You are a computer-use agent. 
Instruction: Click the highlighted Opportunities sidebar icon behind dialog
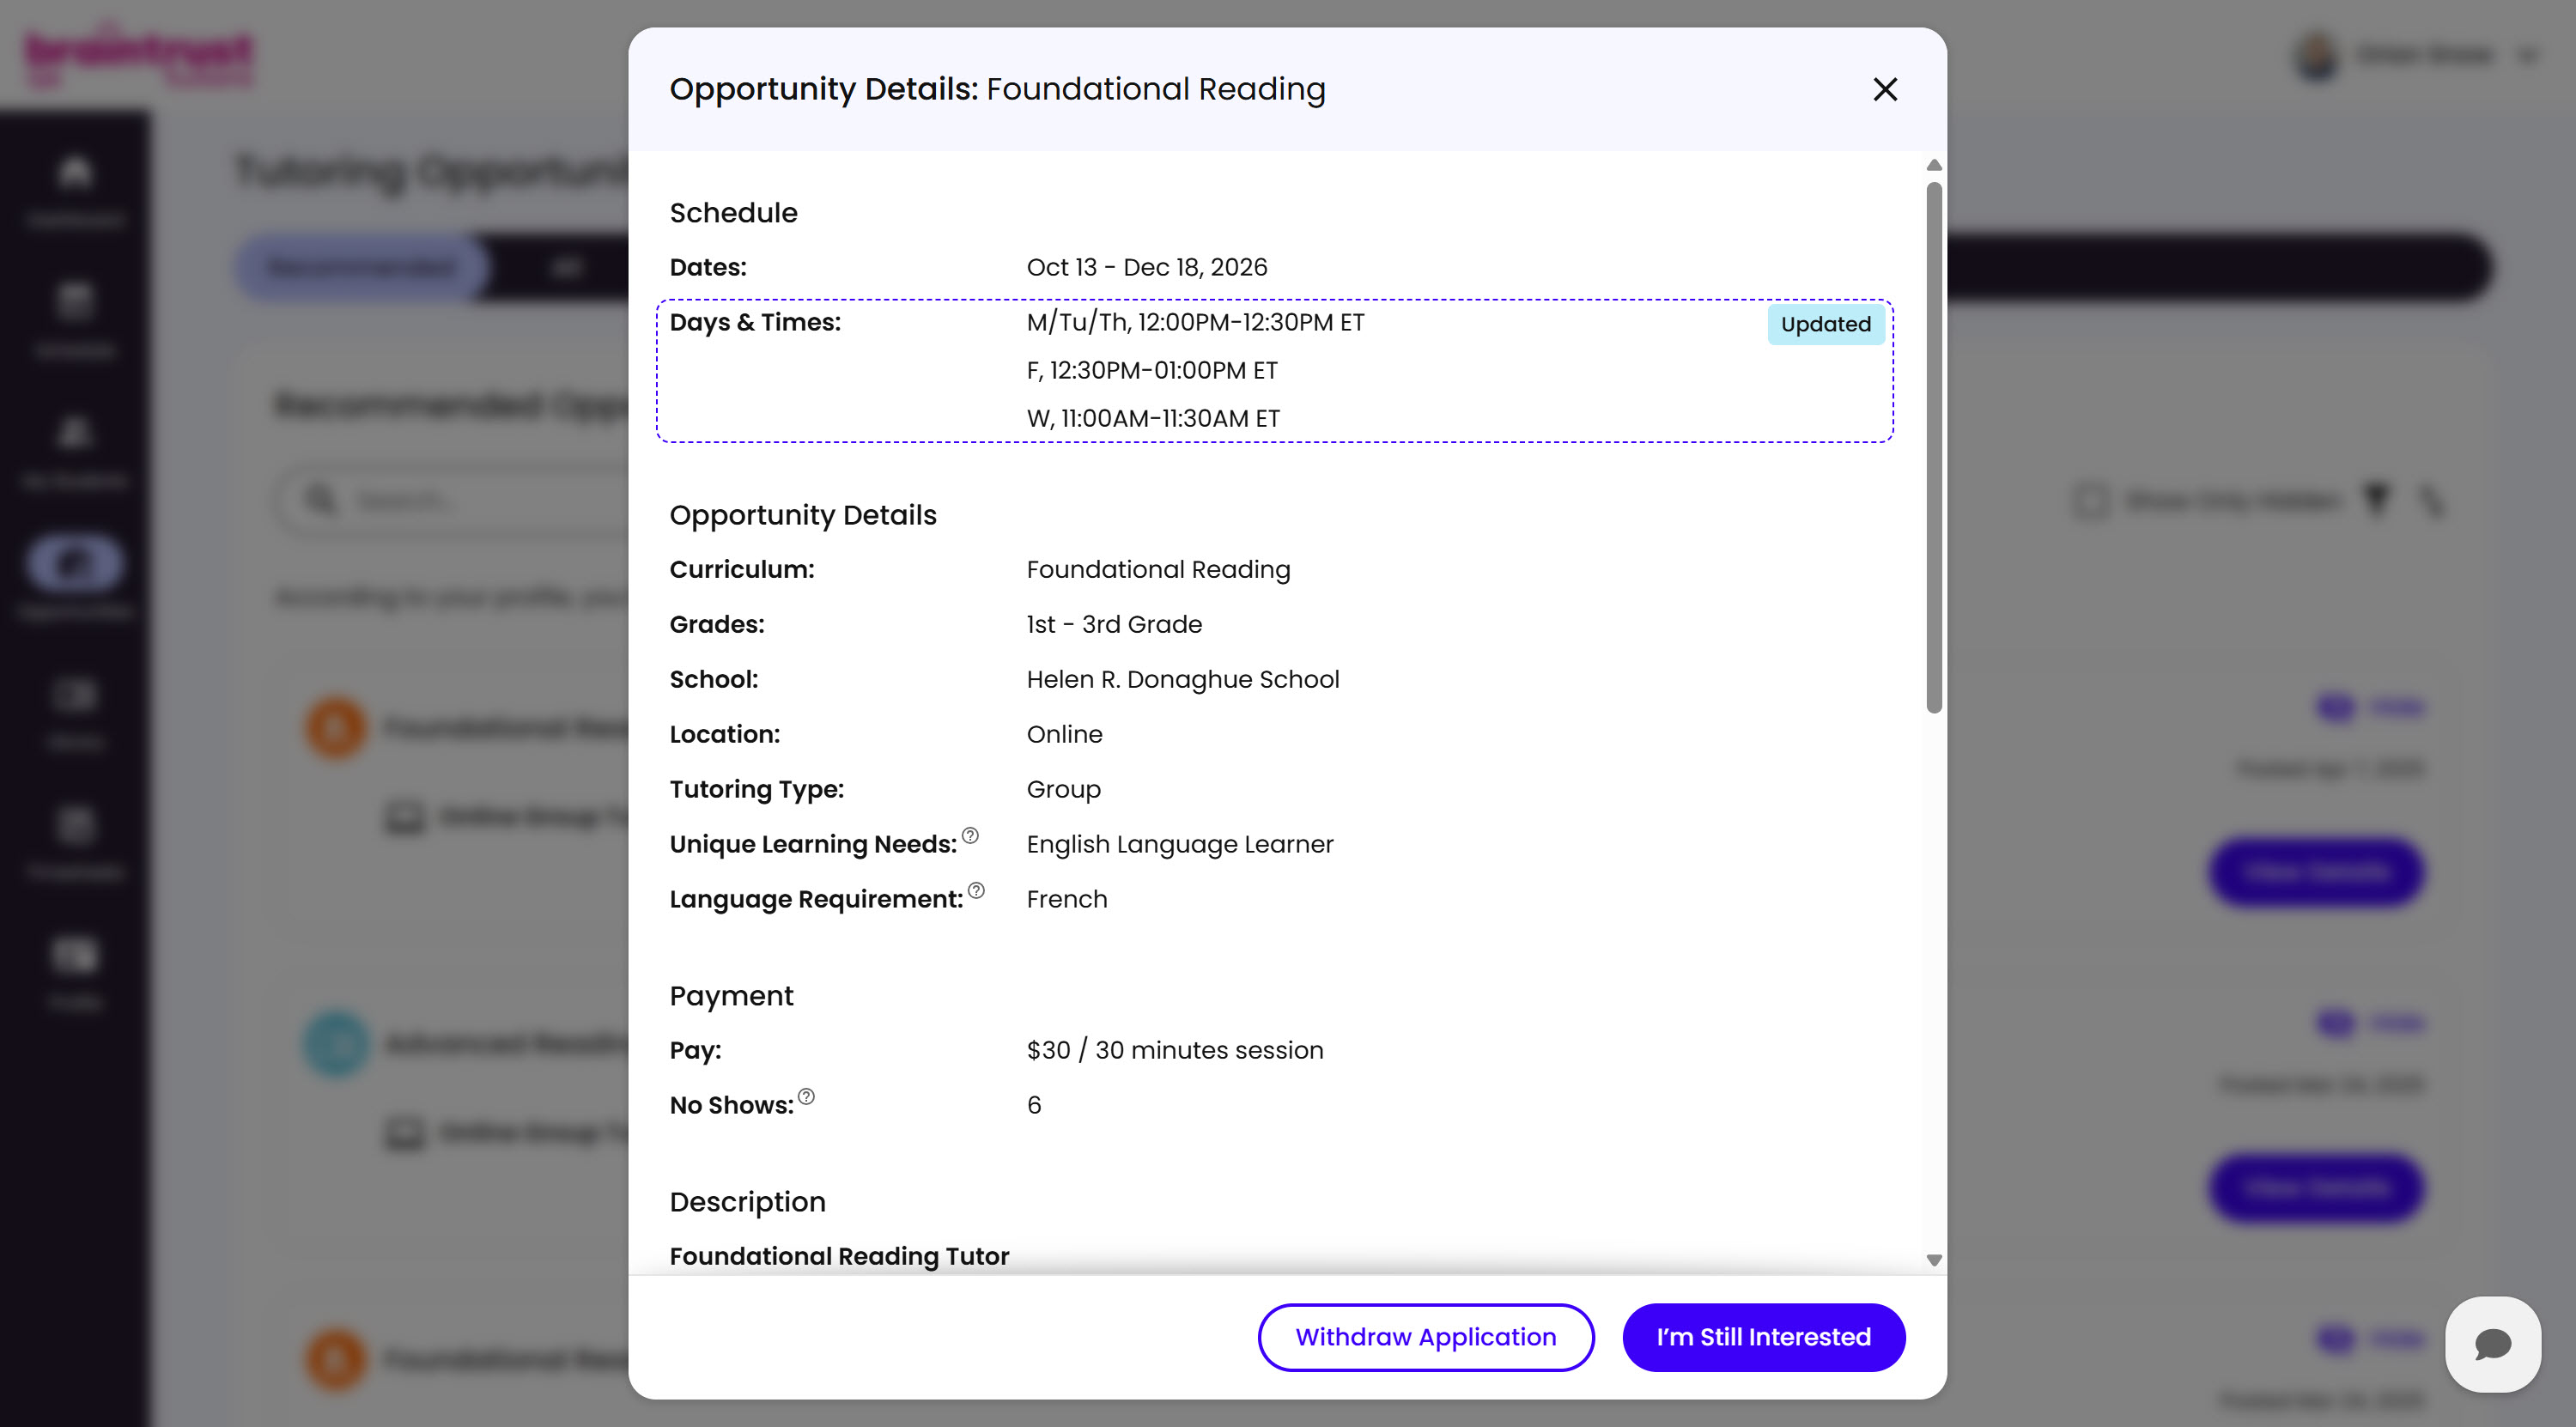pos(75,564)
